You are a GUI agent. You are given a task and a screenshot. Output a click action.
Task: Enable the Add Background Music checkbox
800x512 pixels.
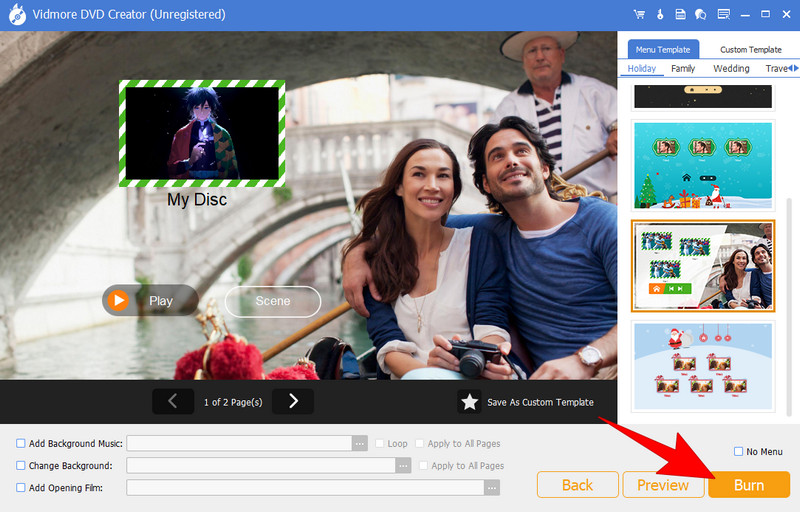coord(21,443)
